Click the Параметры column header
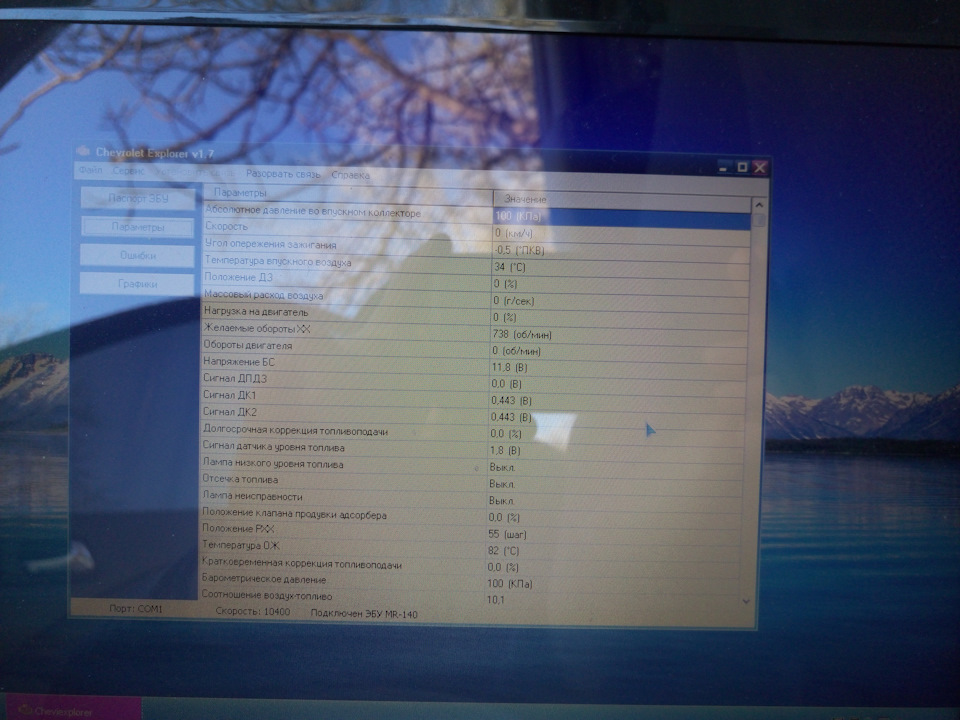The width and height of the screenshot is (960, 720). [x=348, y=193]
